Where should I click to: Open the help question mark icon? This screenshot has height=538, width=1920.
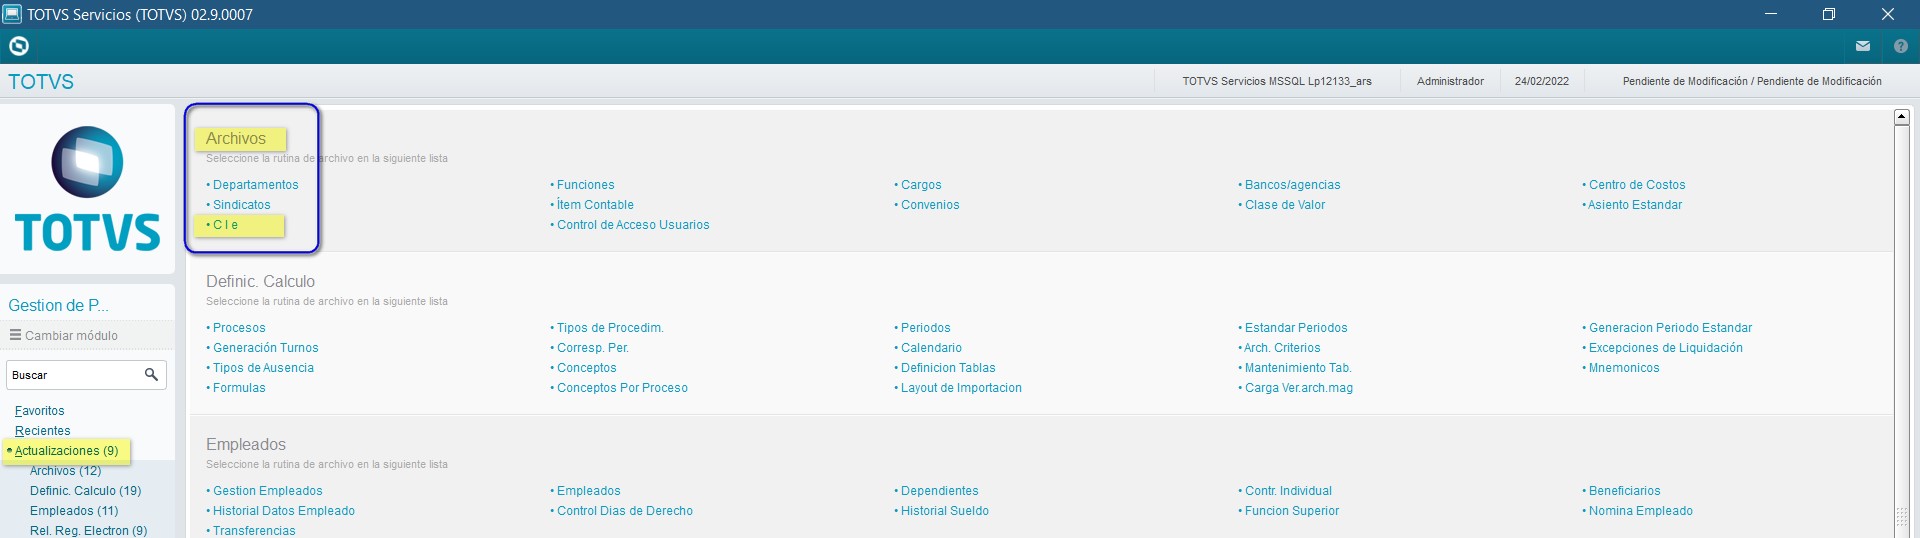(1901, 46)
